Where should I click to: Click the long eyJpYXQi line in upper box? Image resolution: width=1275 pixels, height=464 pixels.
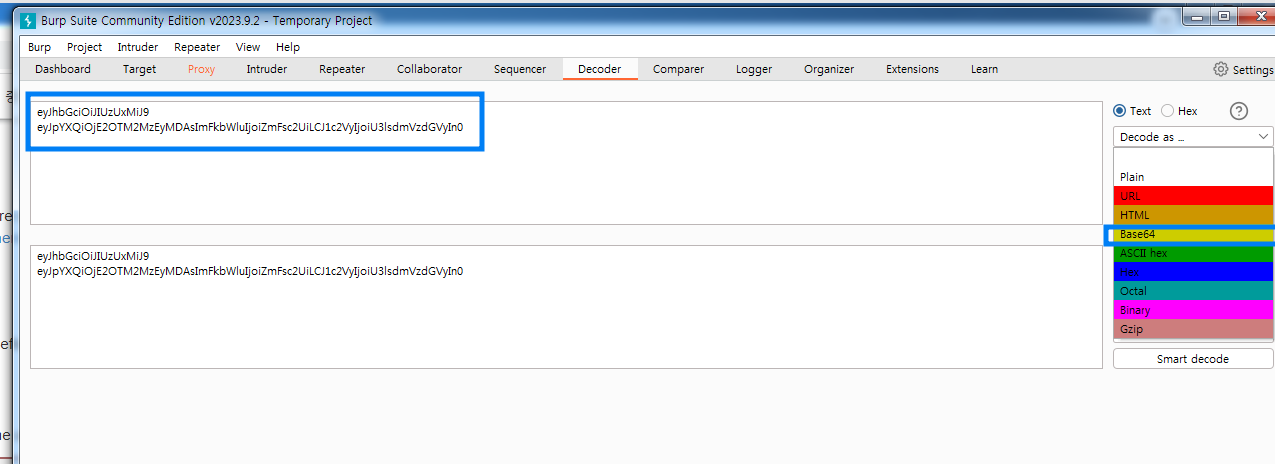(x=250, y=127)
